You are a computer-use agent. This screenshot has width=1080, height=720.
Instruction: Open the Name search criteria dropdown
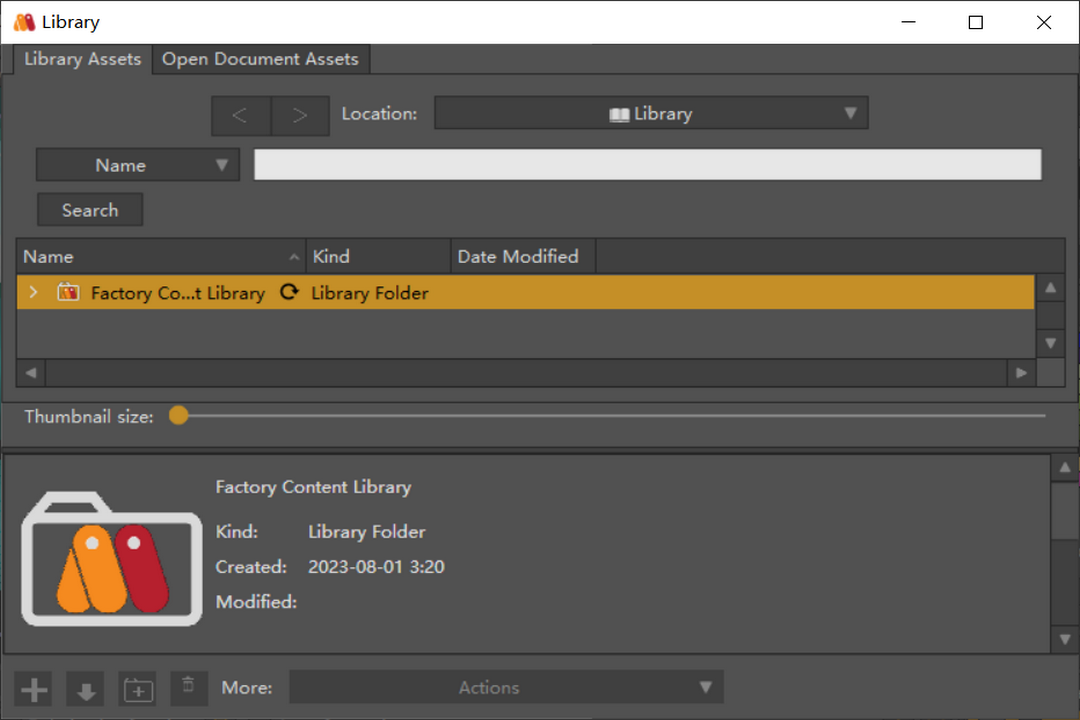[x=138, y=165]
